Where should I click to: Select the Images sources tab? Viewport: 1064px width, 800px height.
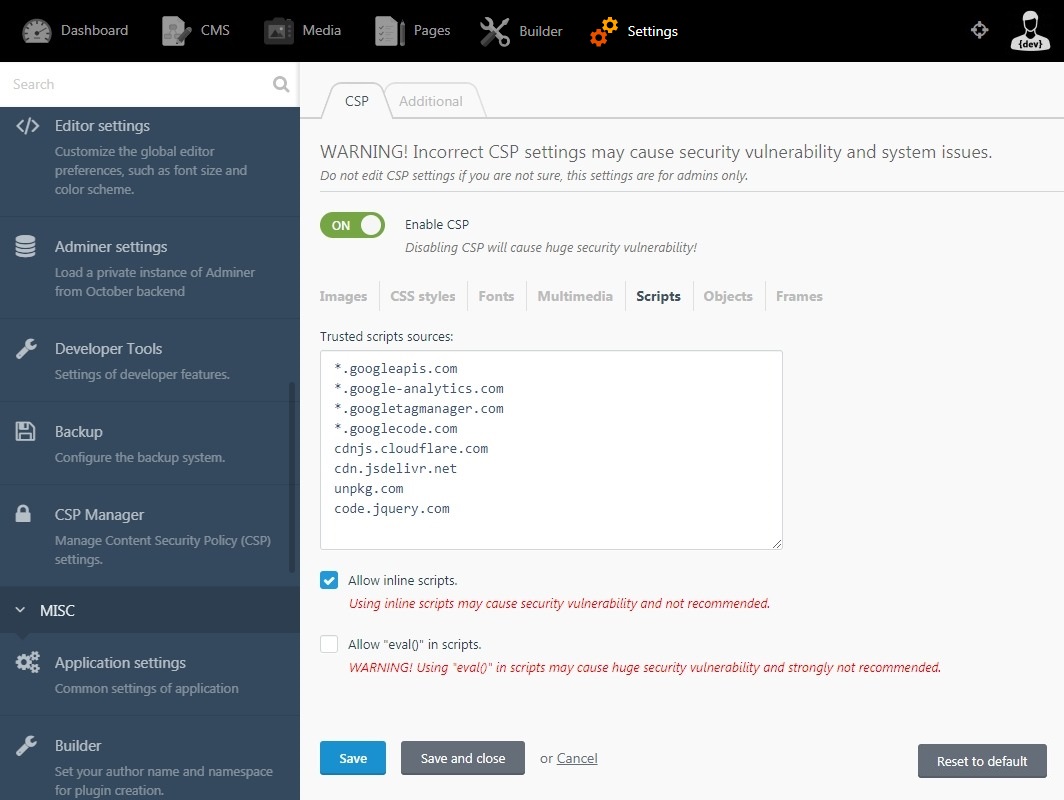tap(343, 297)
